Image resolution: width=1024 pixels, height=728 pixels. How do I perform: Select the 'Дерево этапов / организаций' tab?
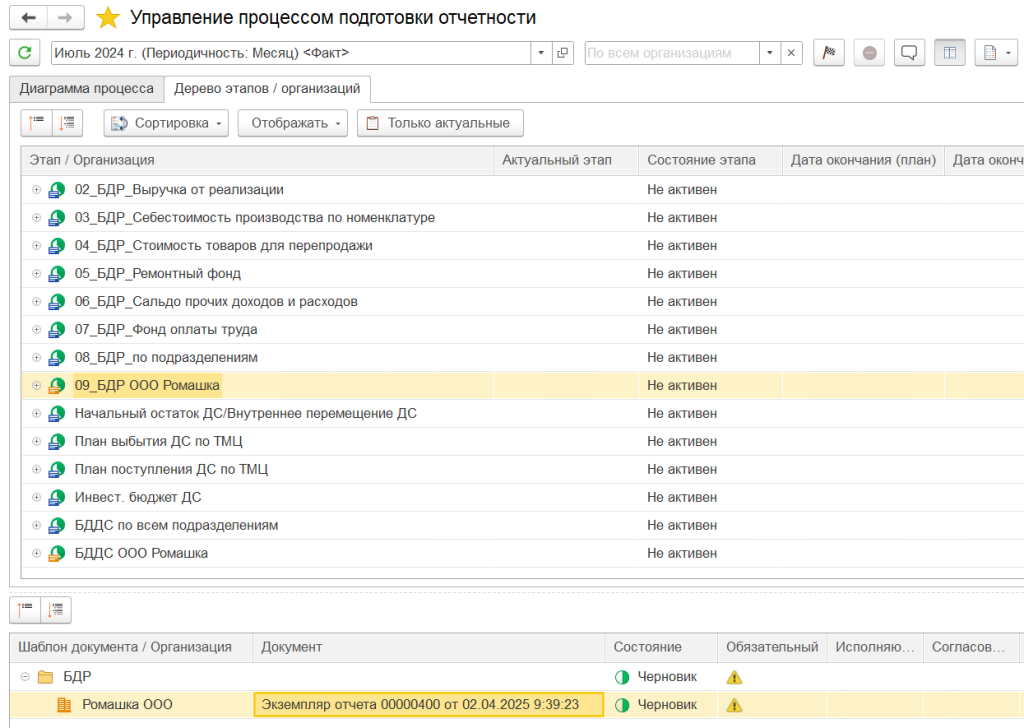(267, 89)
